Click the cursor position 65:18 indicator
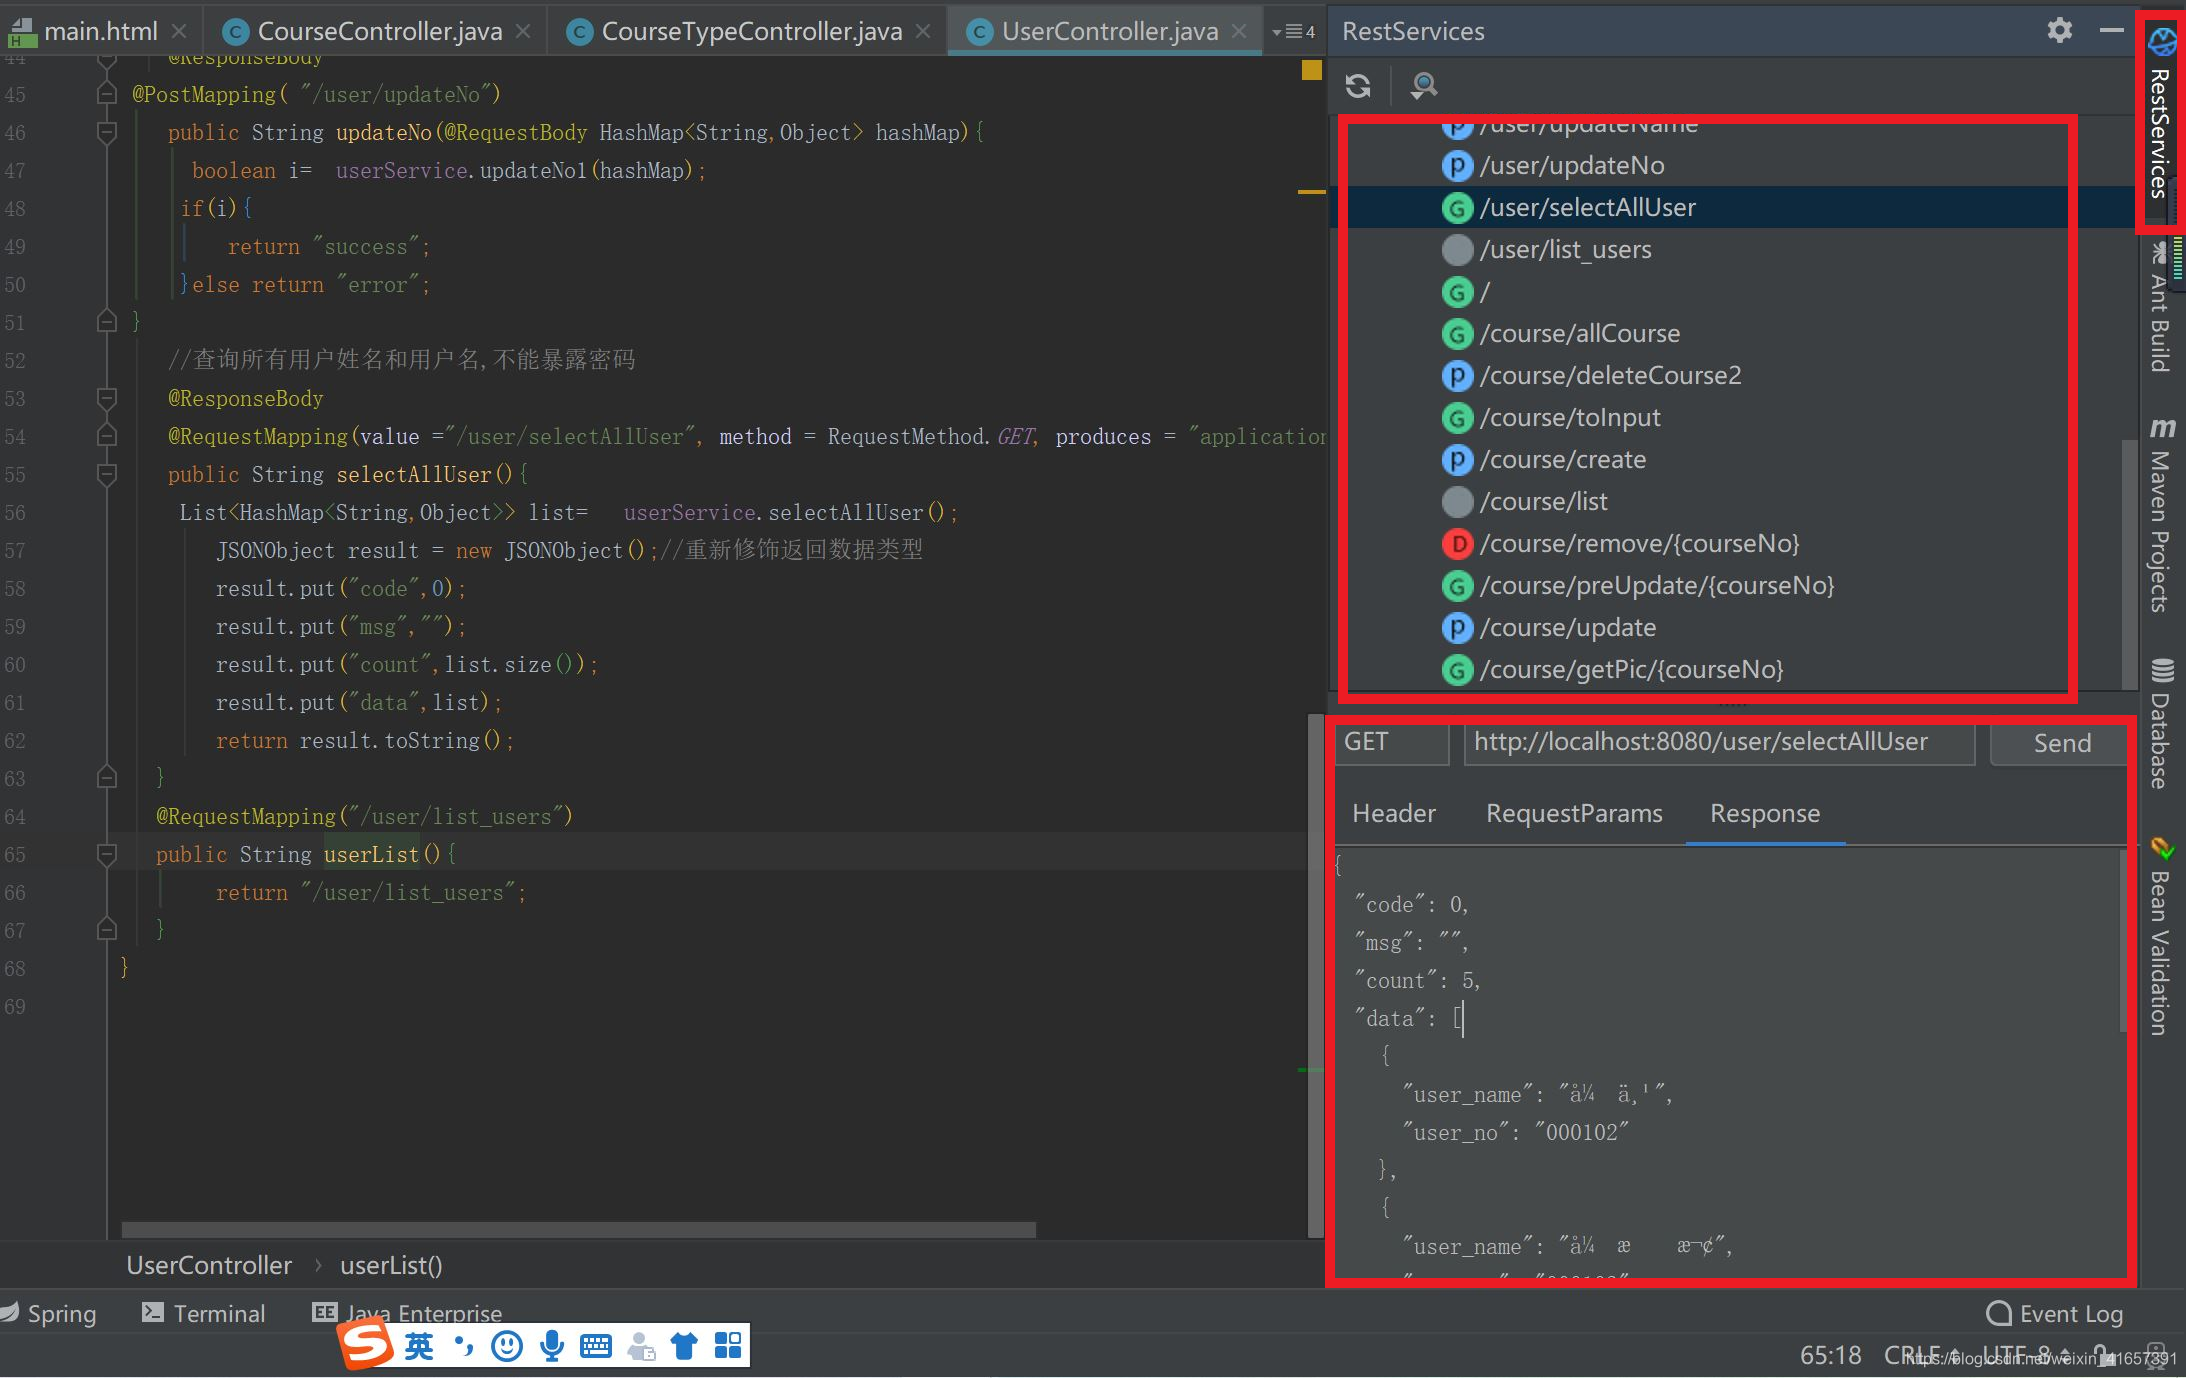Viewport: 2186px width, 1378px height. coord(1830,1356)
